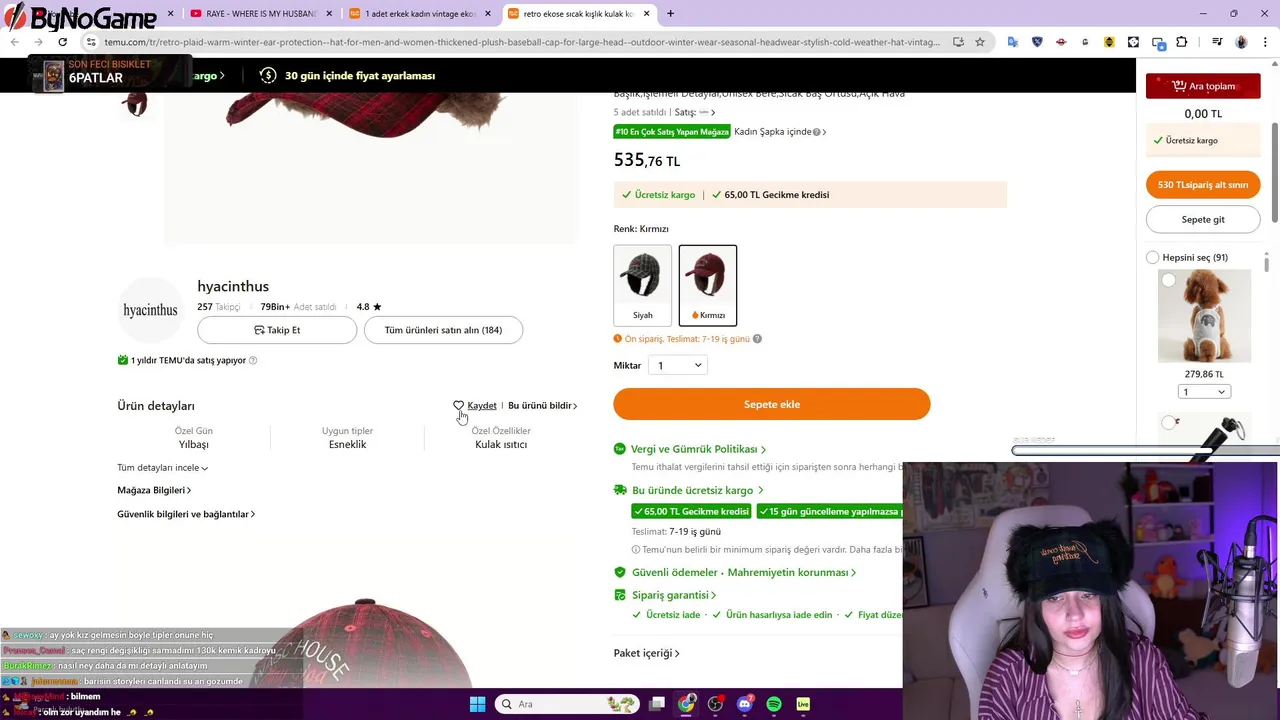
Task: Click the Ara toplam cart button
Action: coord(1203,86)
